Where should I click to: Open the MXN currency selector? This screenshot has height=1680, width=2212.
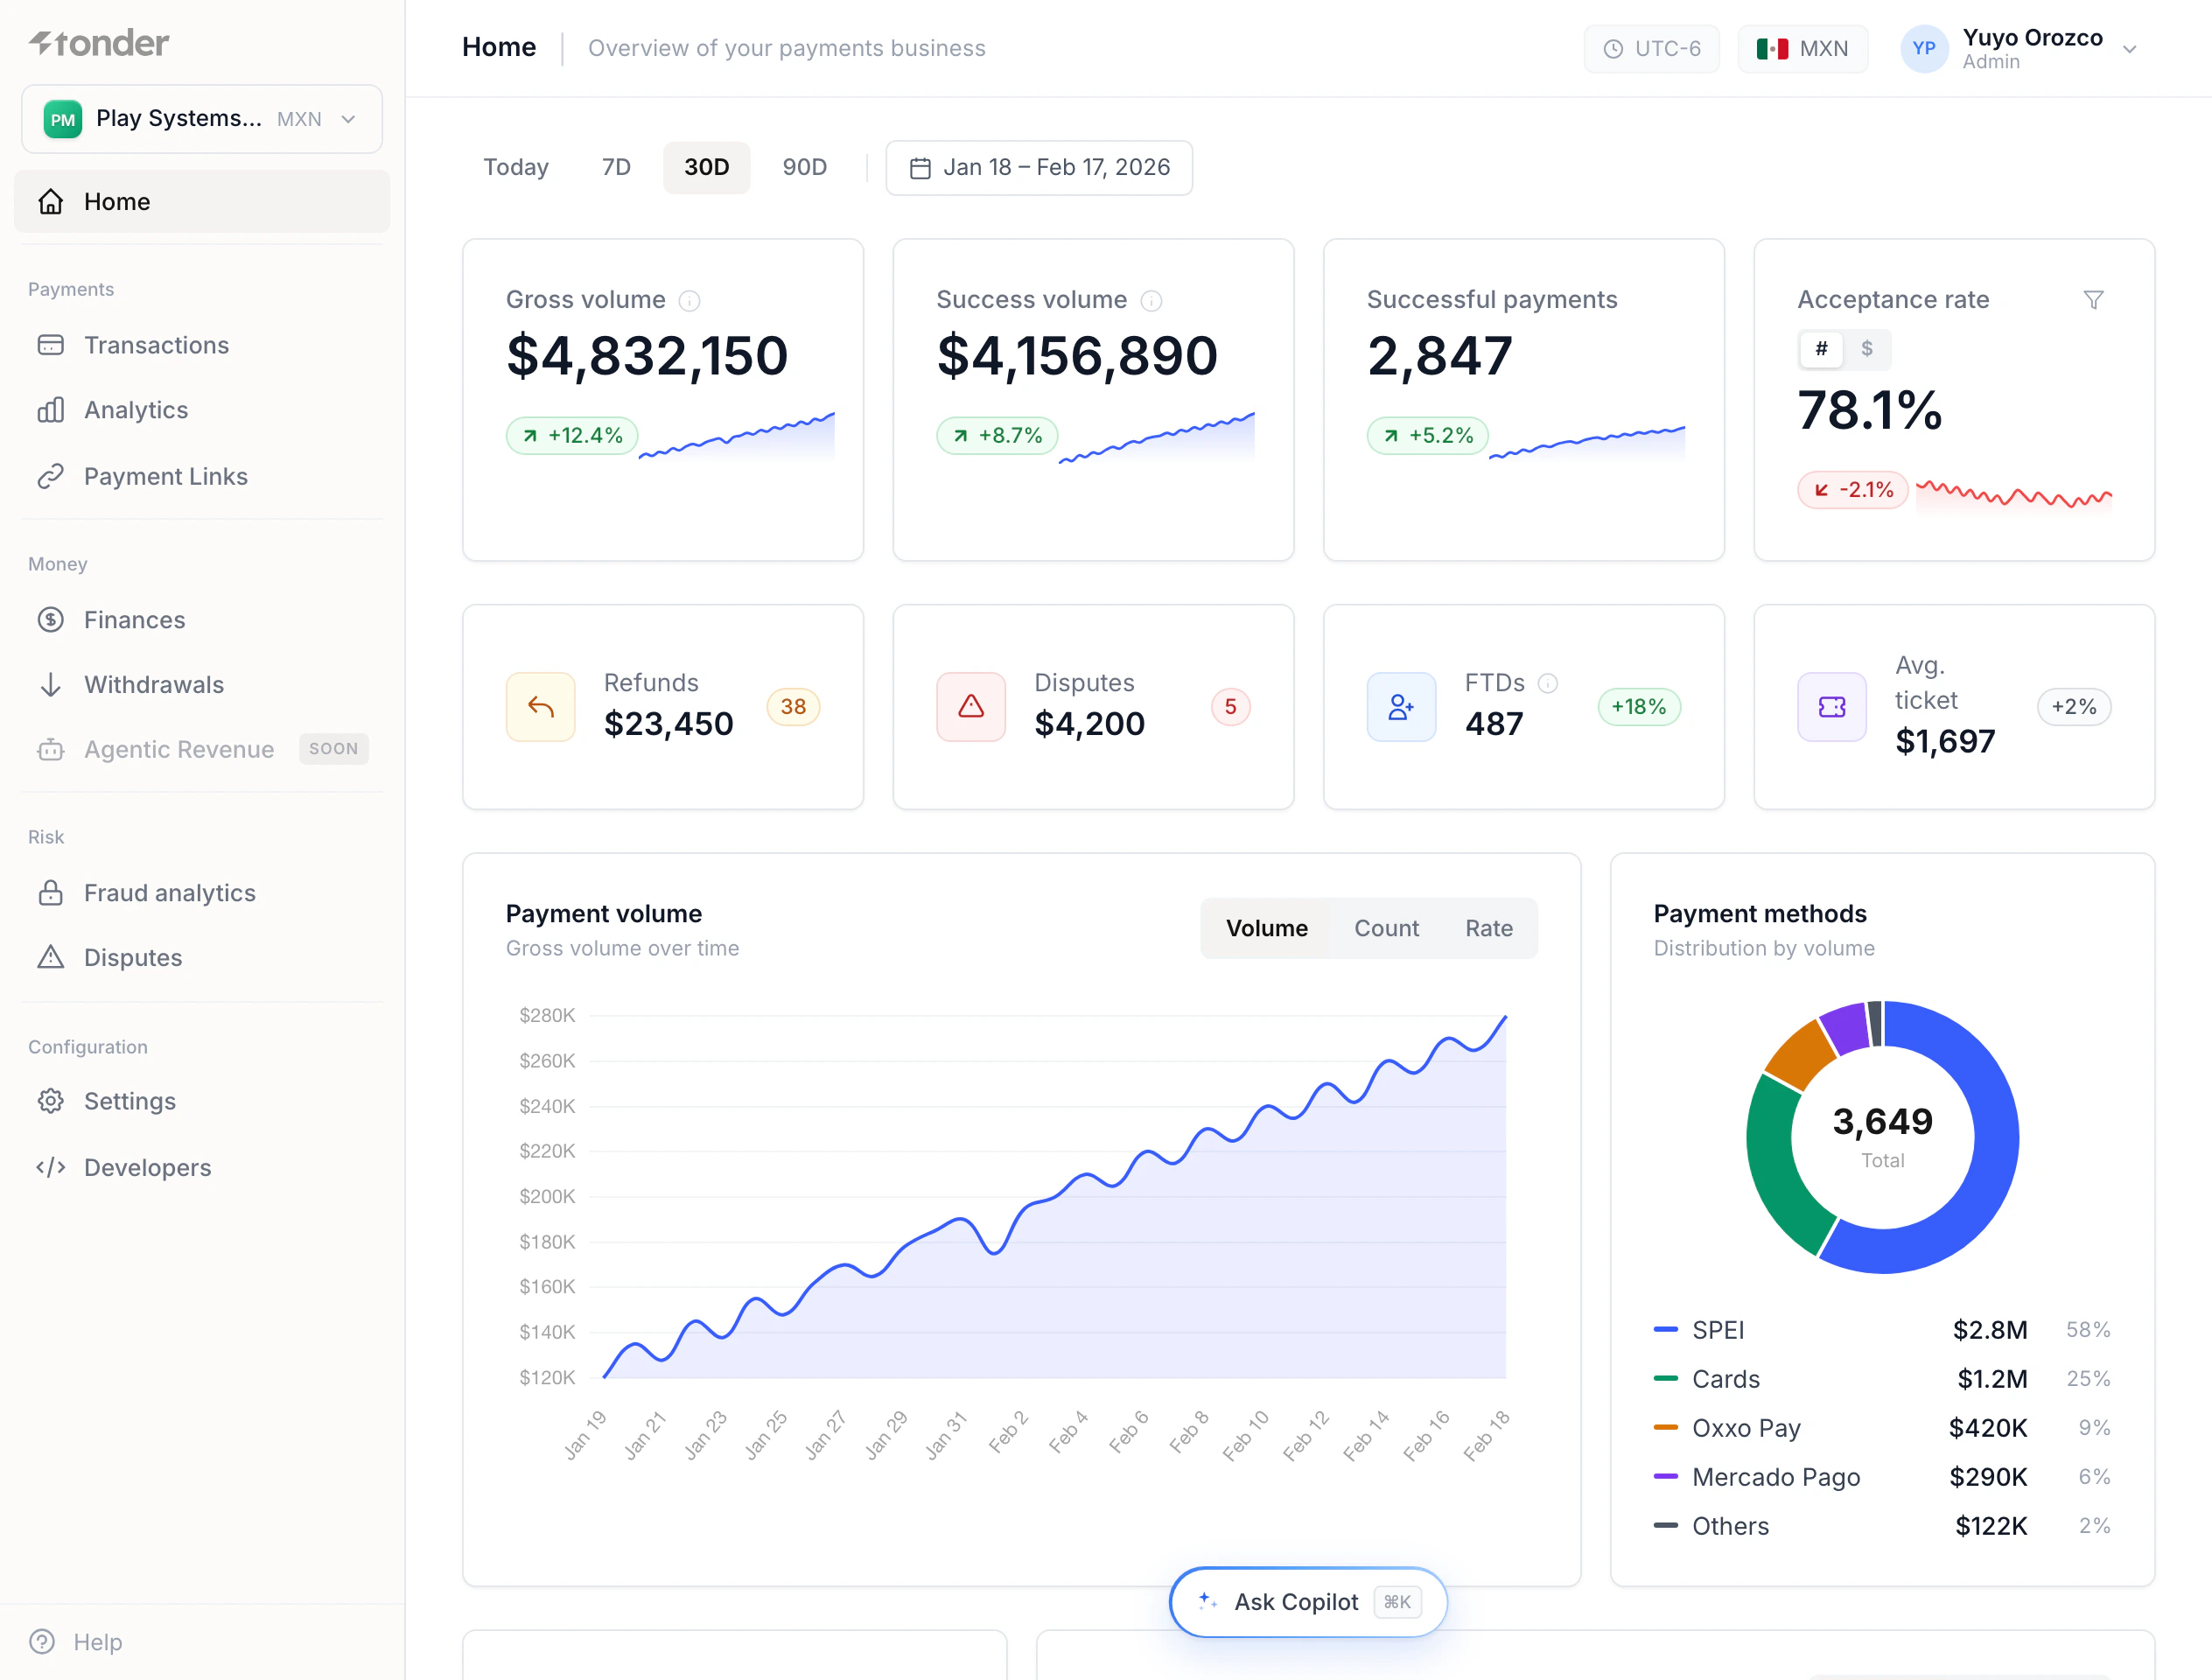[1803, 49]
